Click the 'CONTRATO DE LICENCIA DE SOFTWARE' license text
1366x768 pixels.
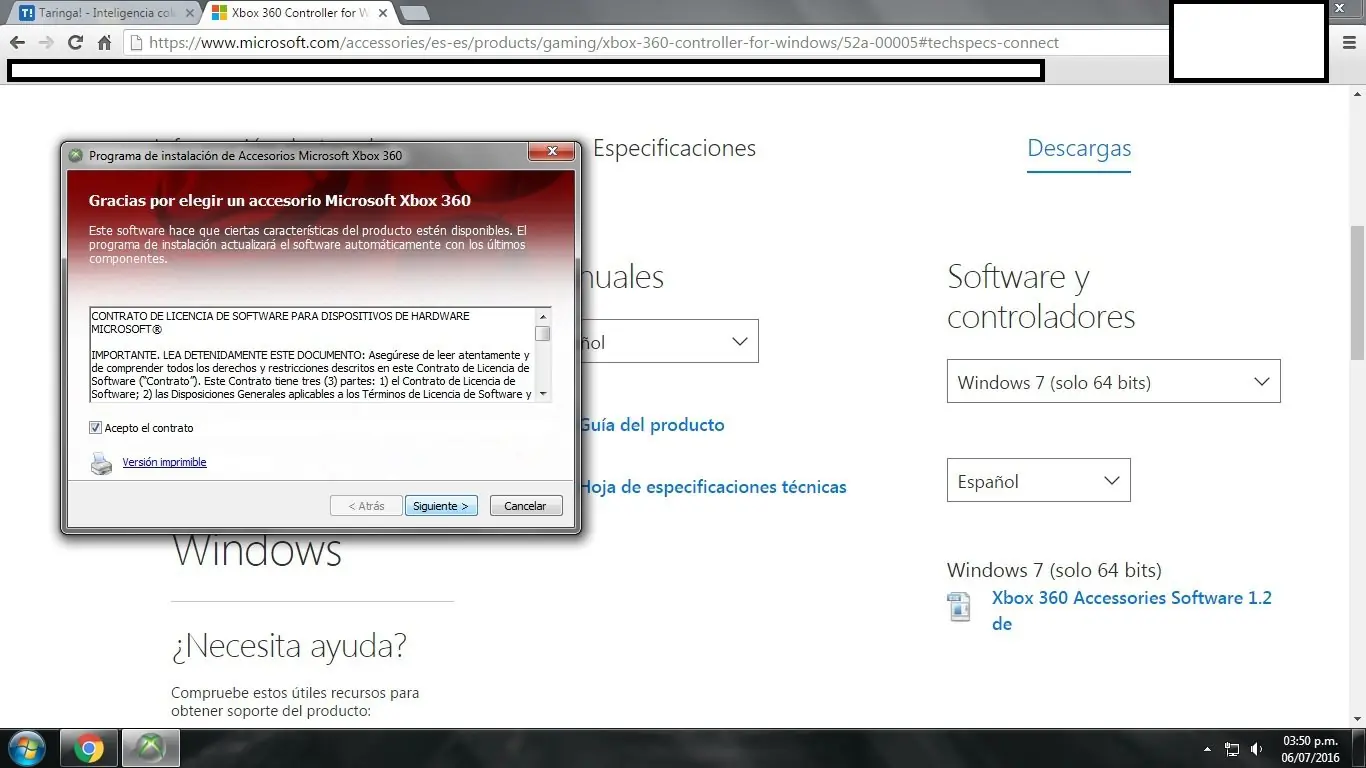(x=280, y=322)
